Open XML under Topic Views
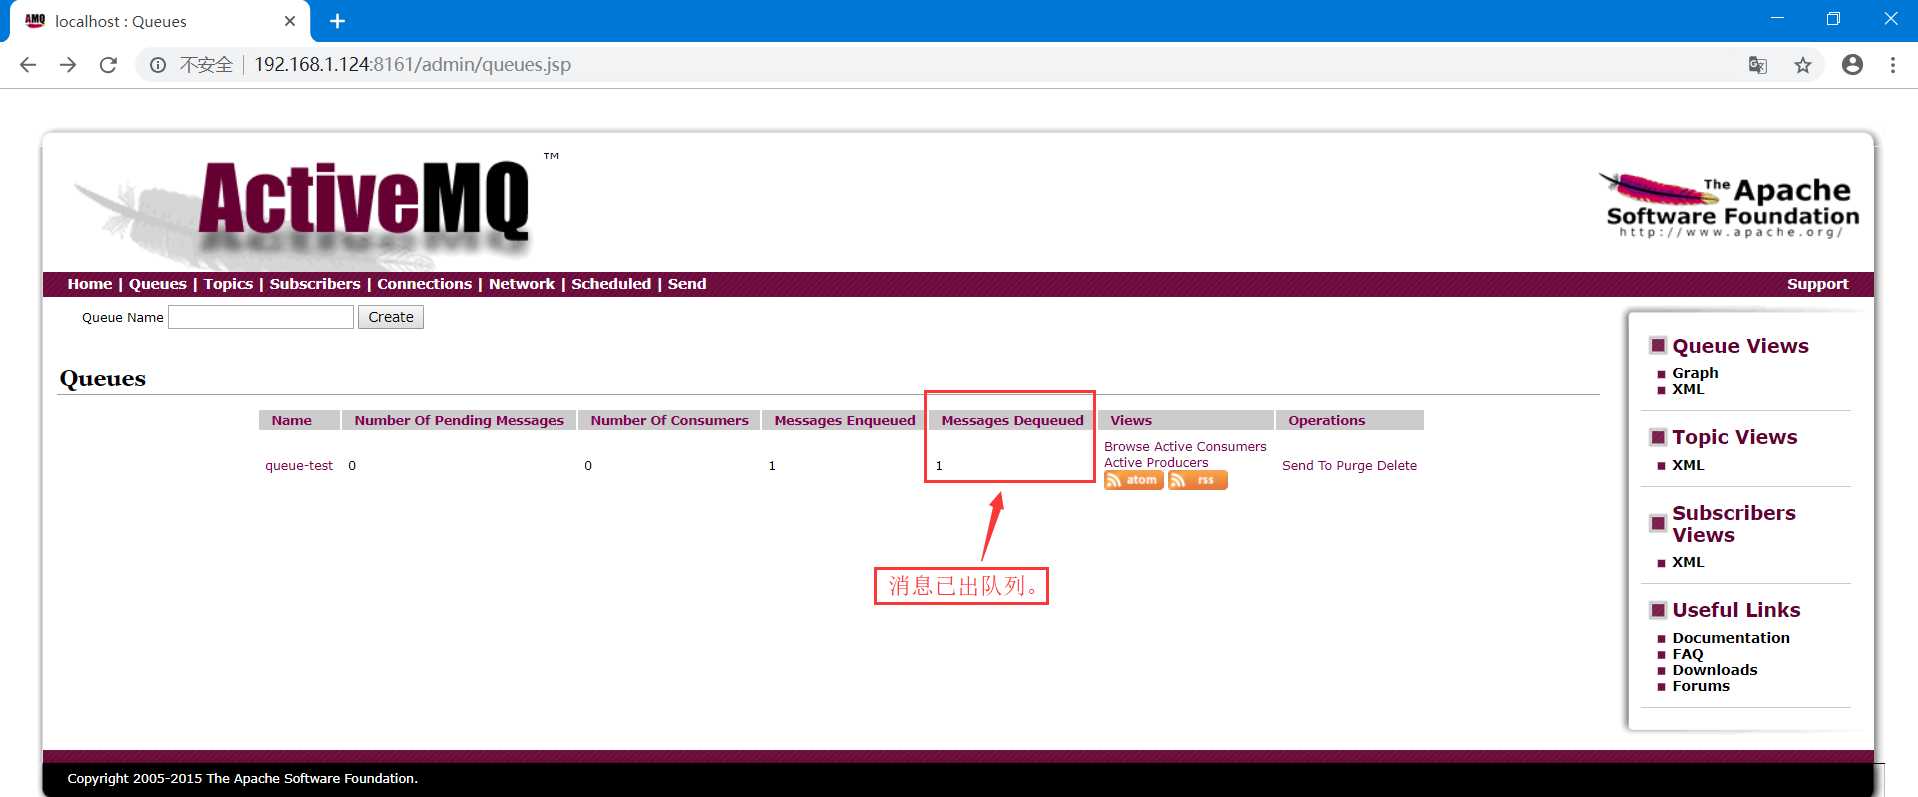The width and height of the screenshot is (1918, 797). tap(1688, 465)
